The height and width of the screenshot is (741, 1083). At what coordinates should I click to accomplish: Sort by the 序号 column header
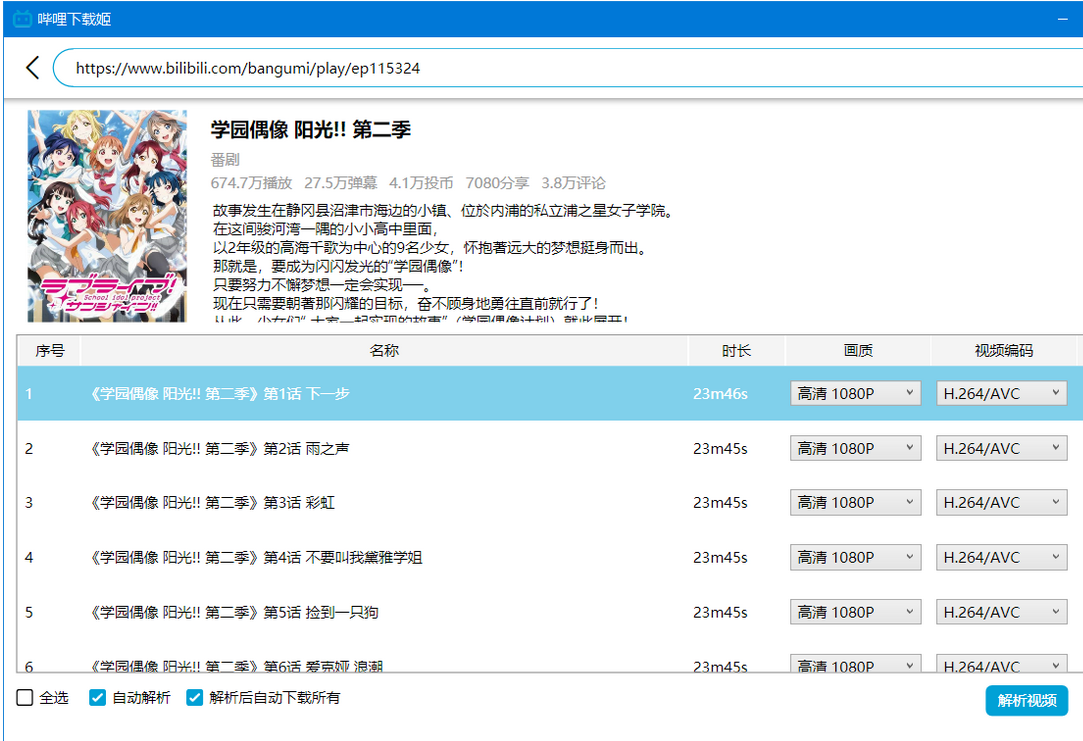50,351
